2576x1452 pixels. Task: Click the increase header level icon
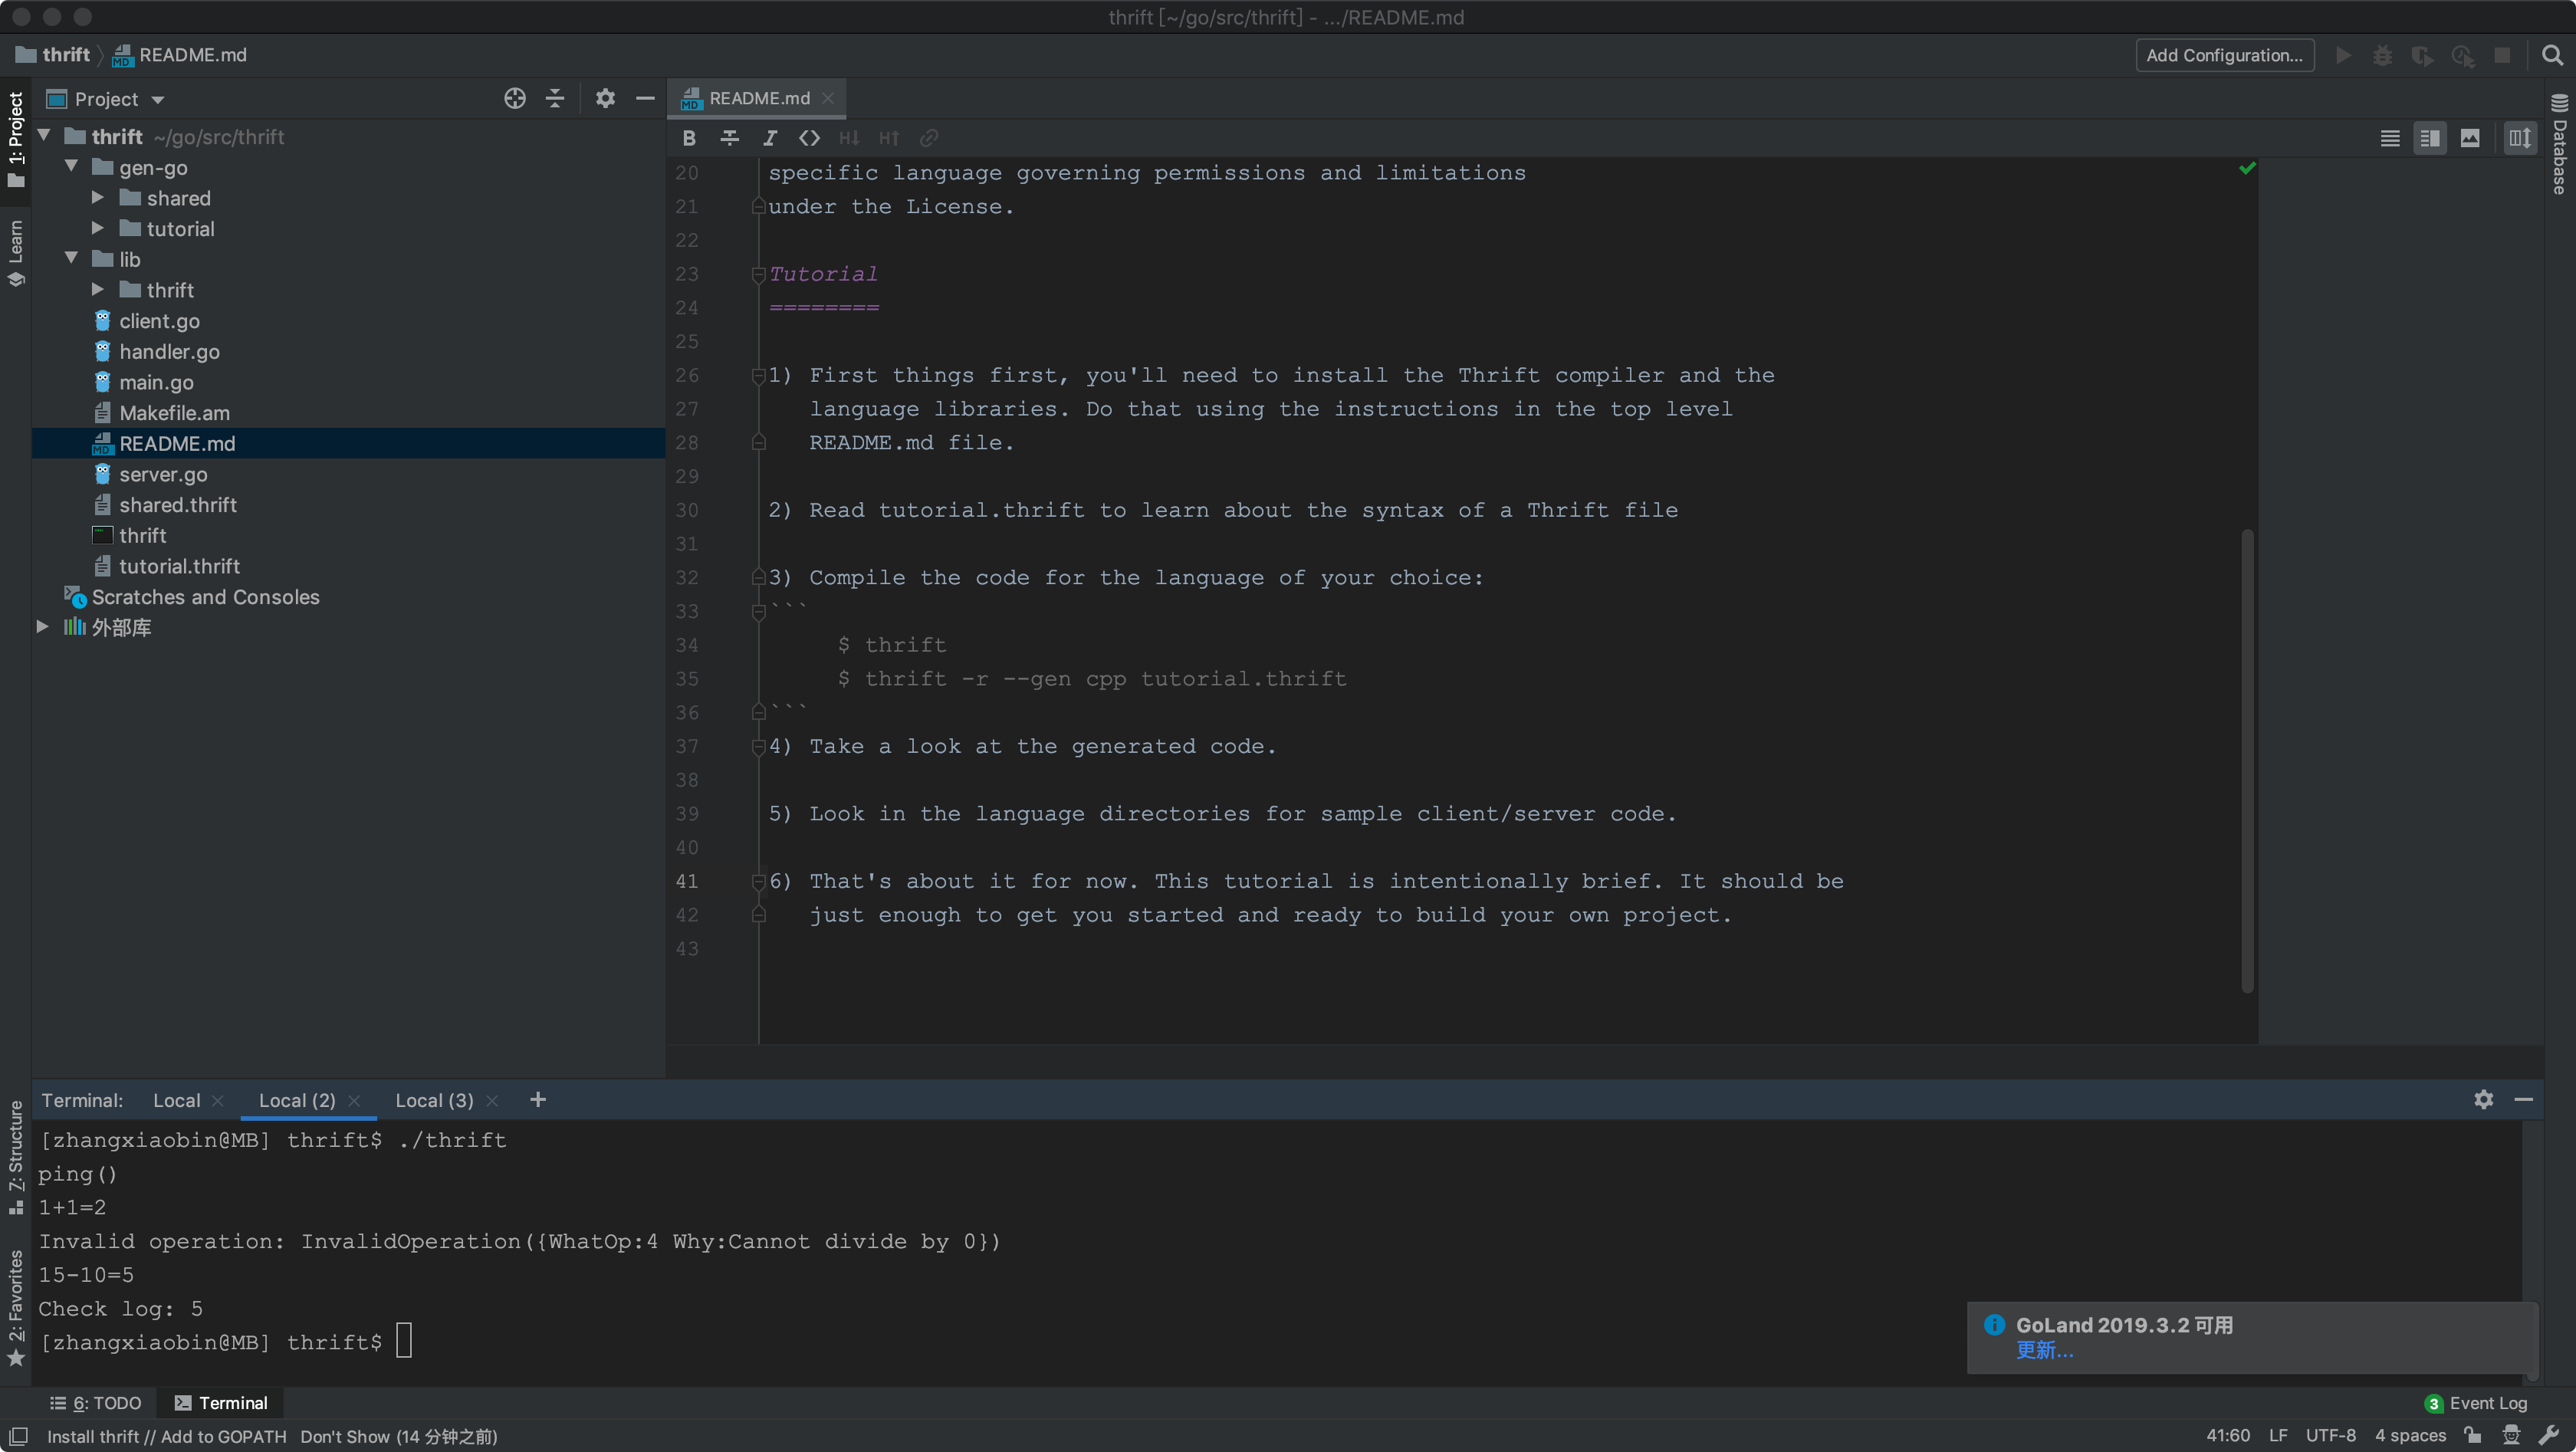tap(889, 138)
